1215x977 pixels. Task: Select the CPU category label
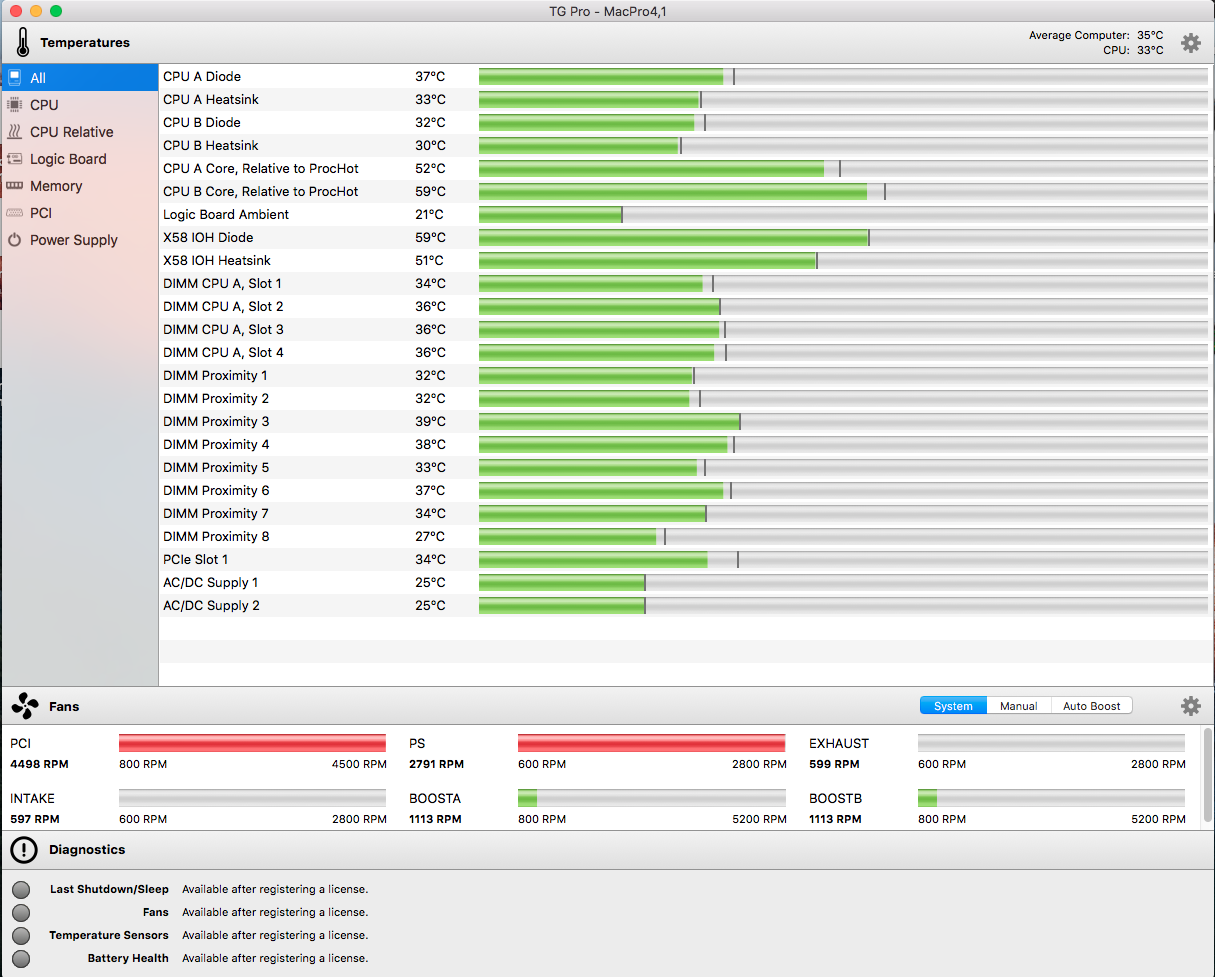point(44,105)
